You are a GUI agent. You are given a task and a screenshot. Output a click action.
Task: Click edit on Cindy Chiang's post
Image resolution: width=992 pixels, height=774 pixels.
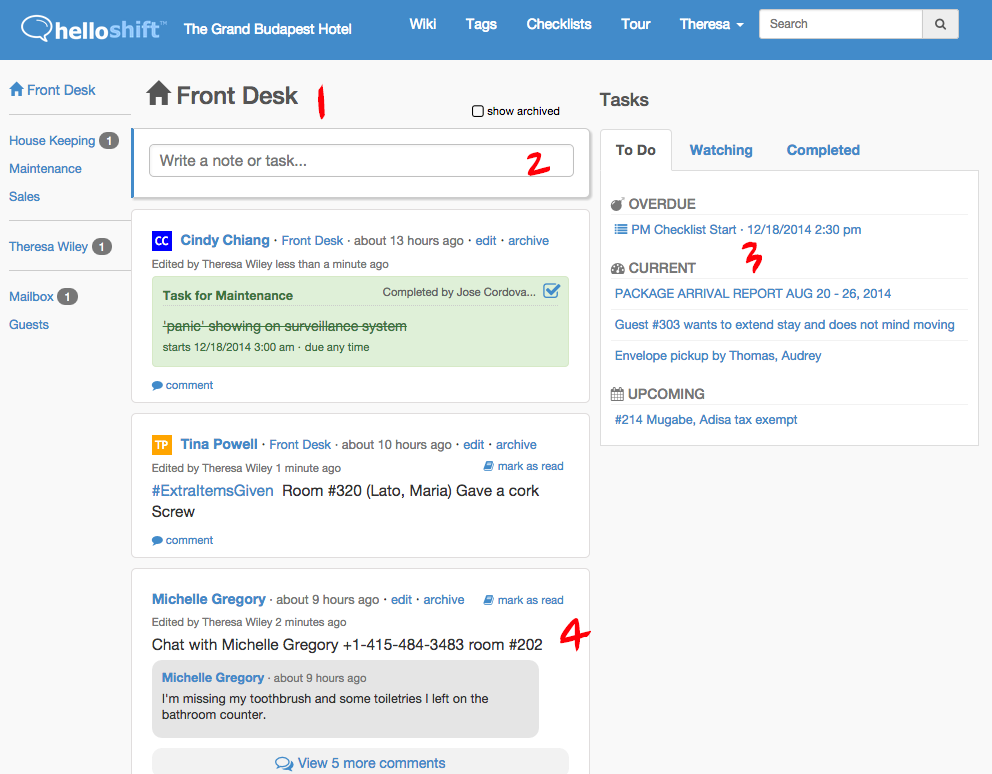(486, 240)
